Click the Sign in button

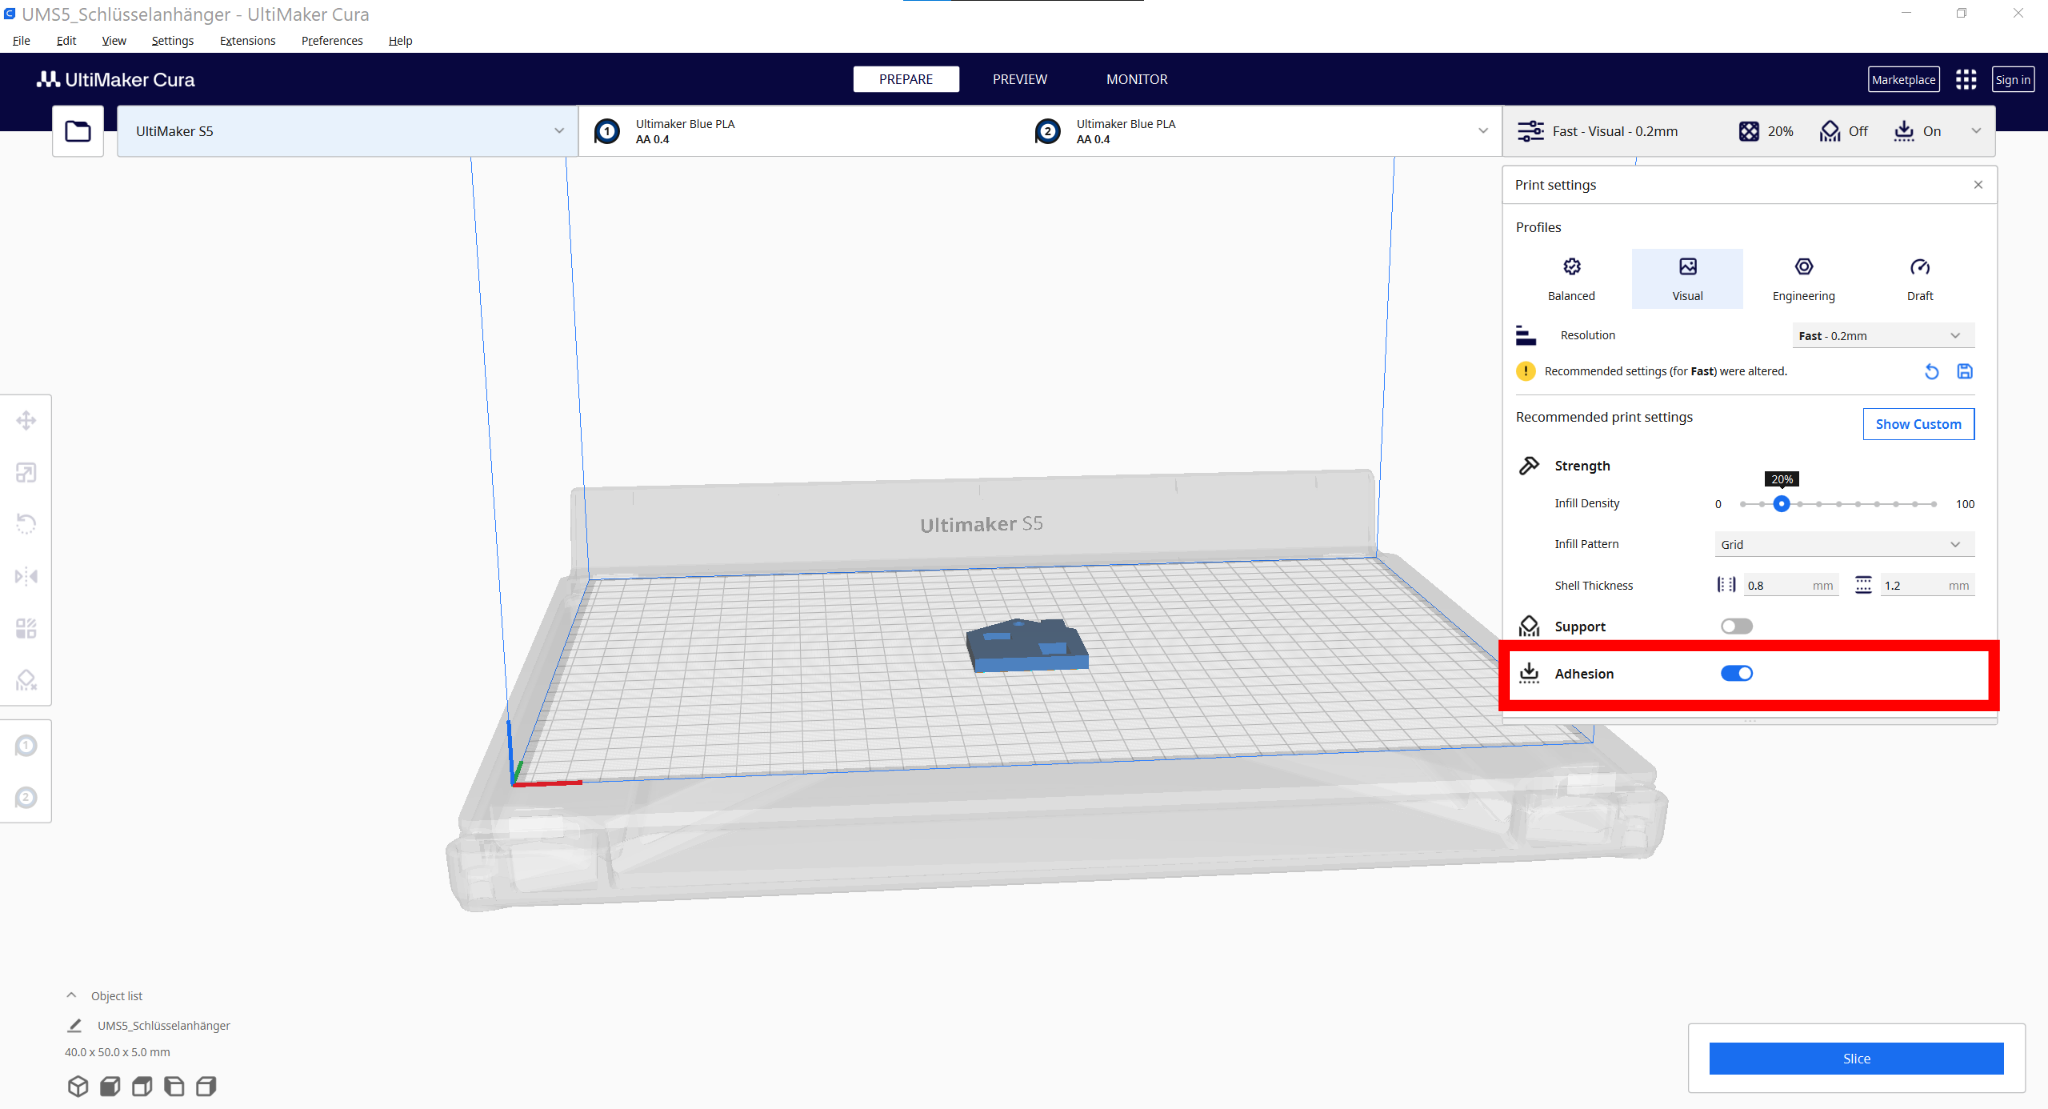point(2013,80)
